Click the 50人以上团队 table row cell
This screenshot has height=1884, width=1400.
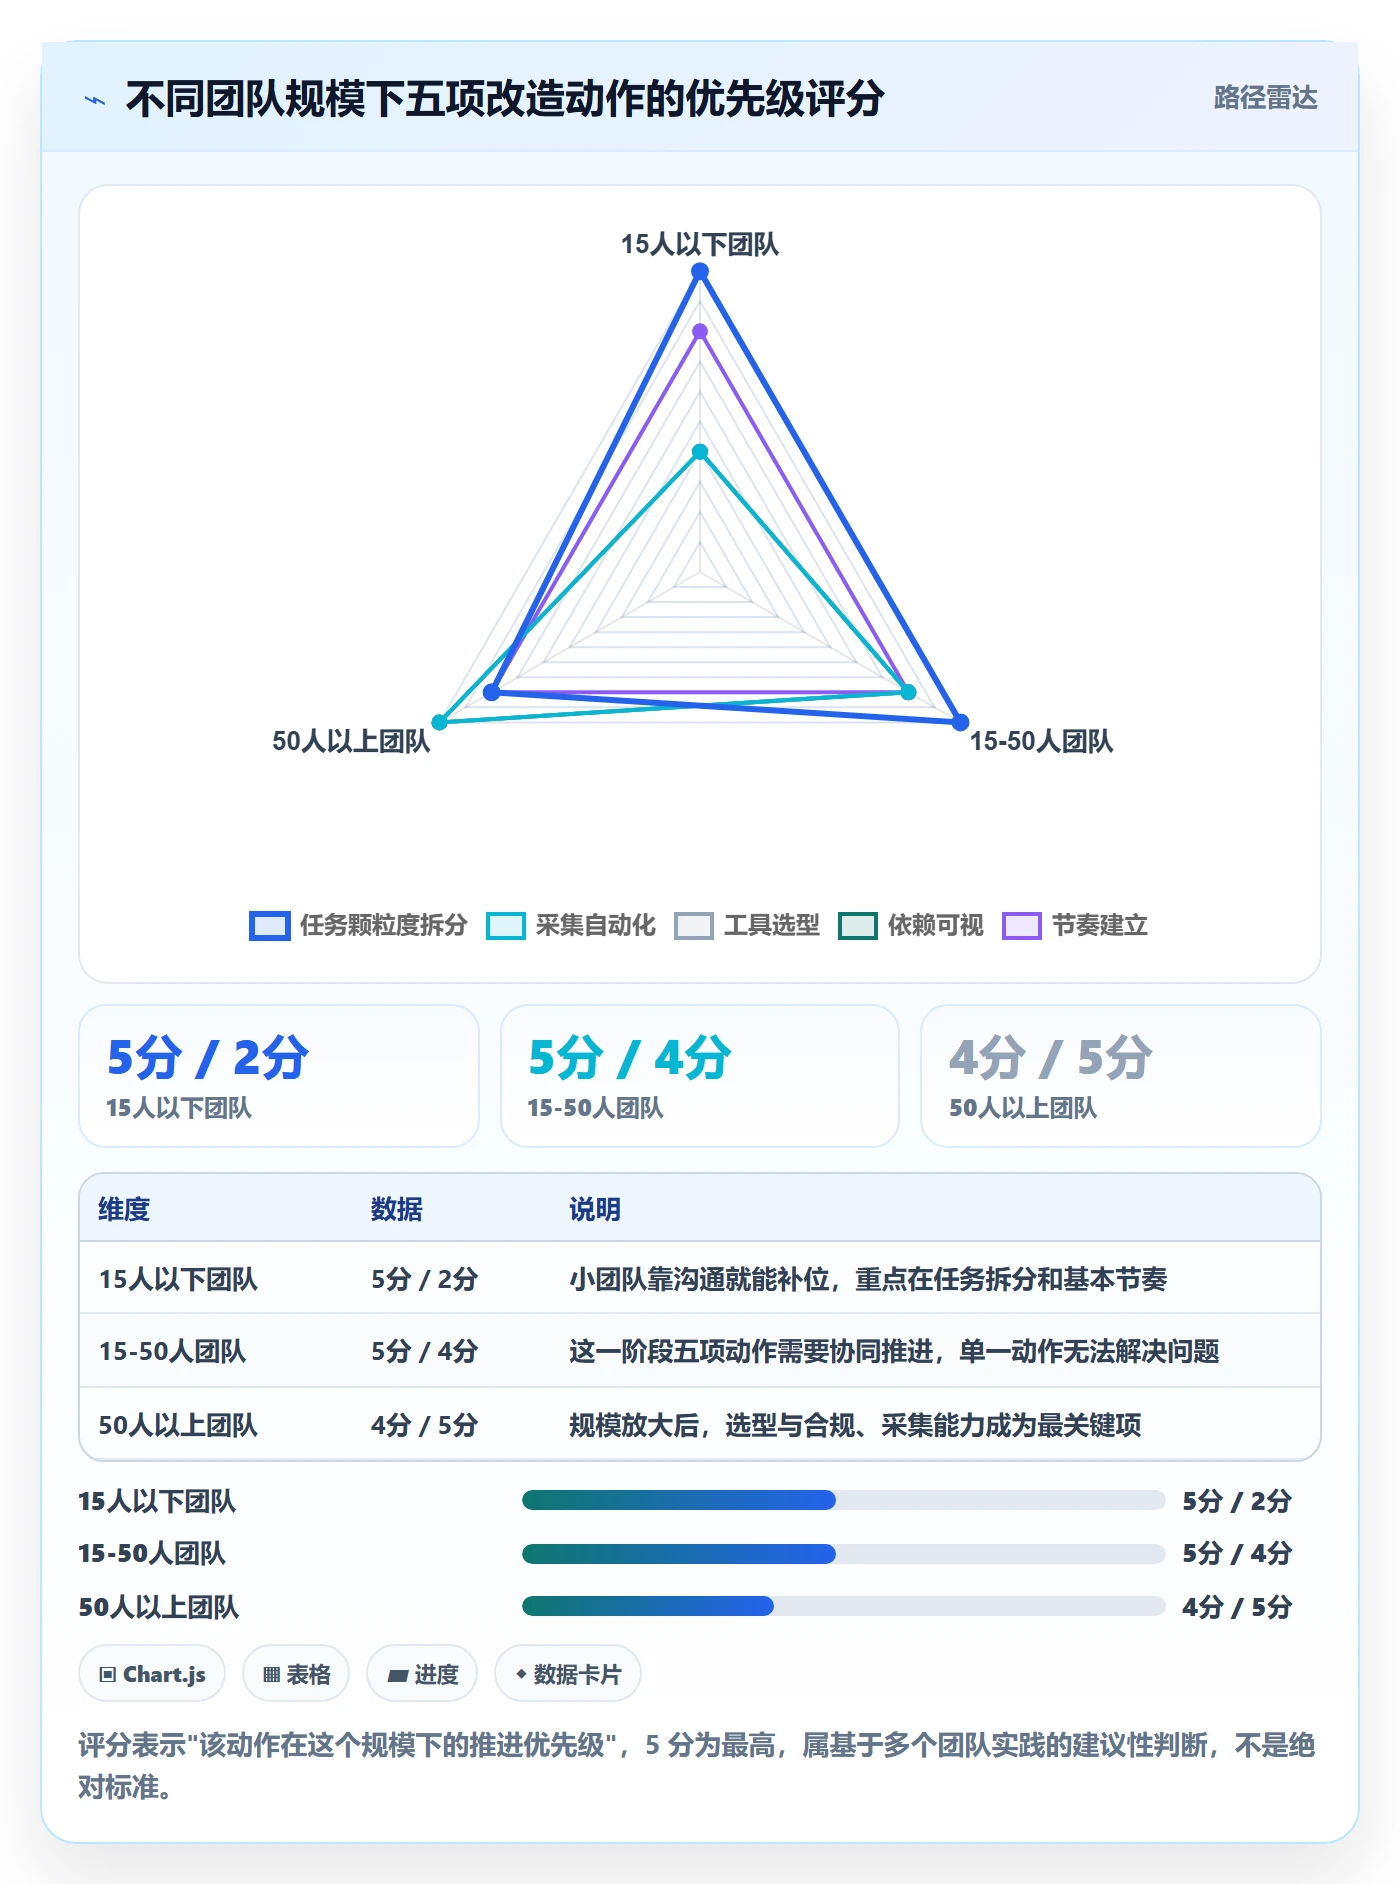coord(178,1425)
